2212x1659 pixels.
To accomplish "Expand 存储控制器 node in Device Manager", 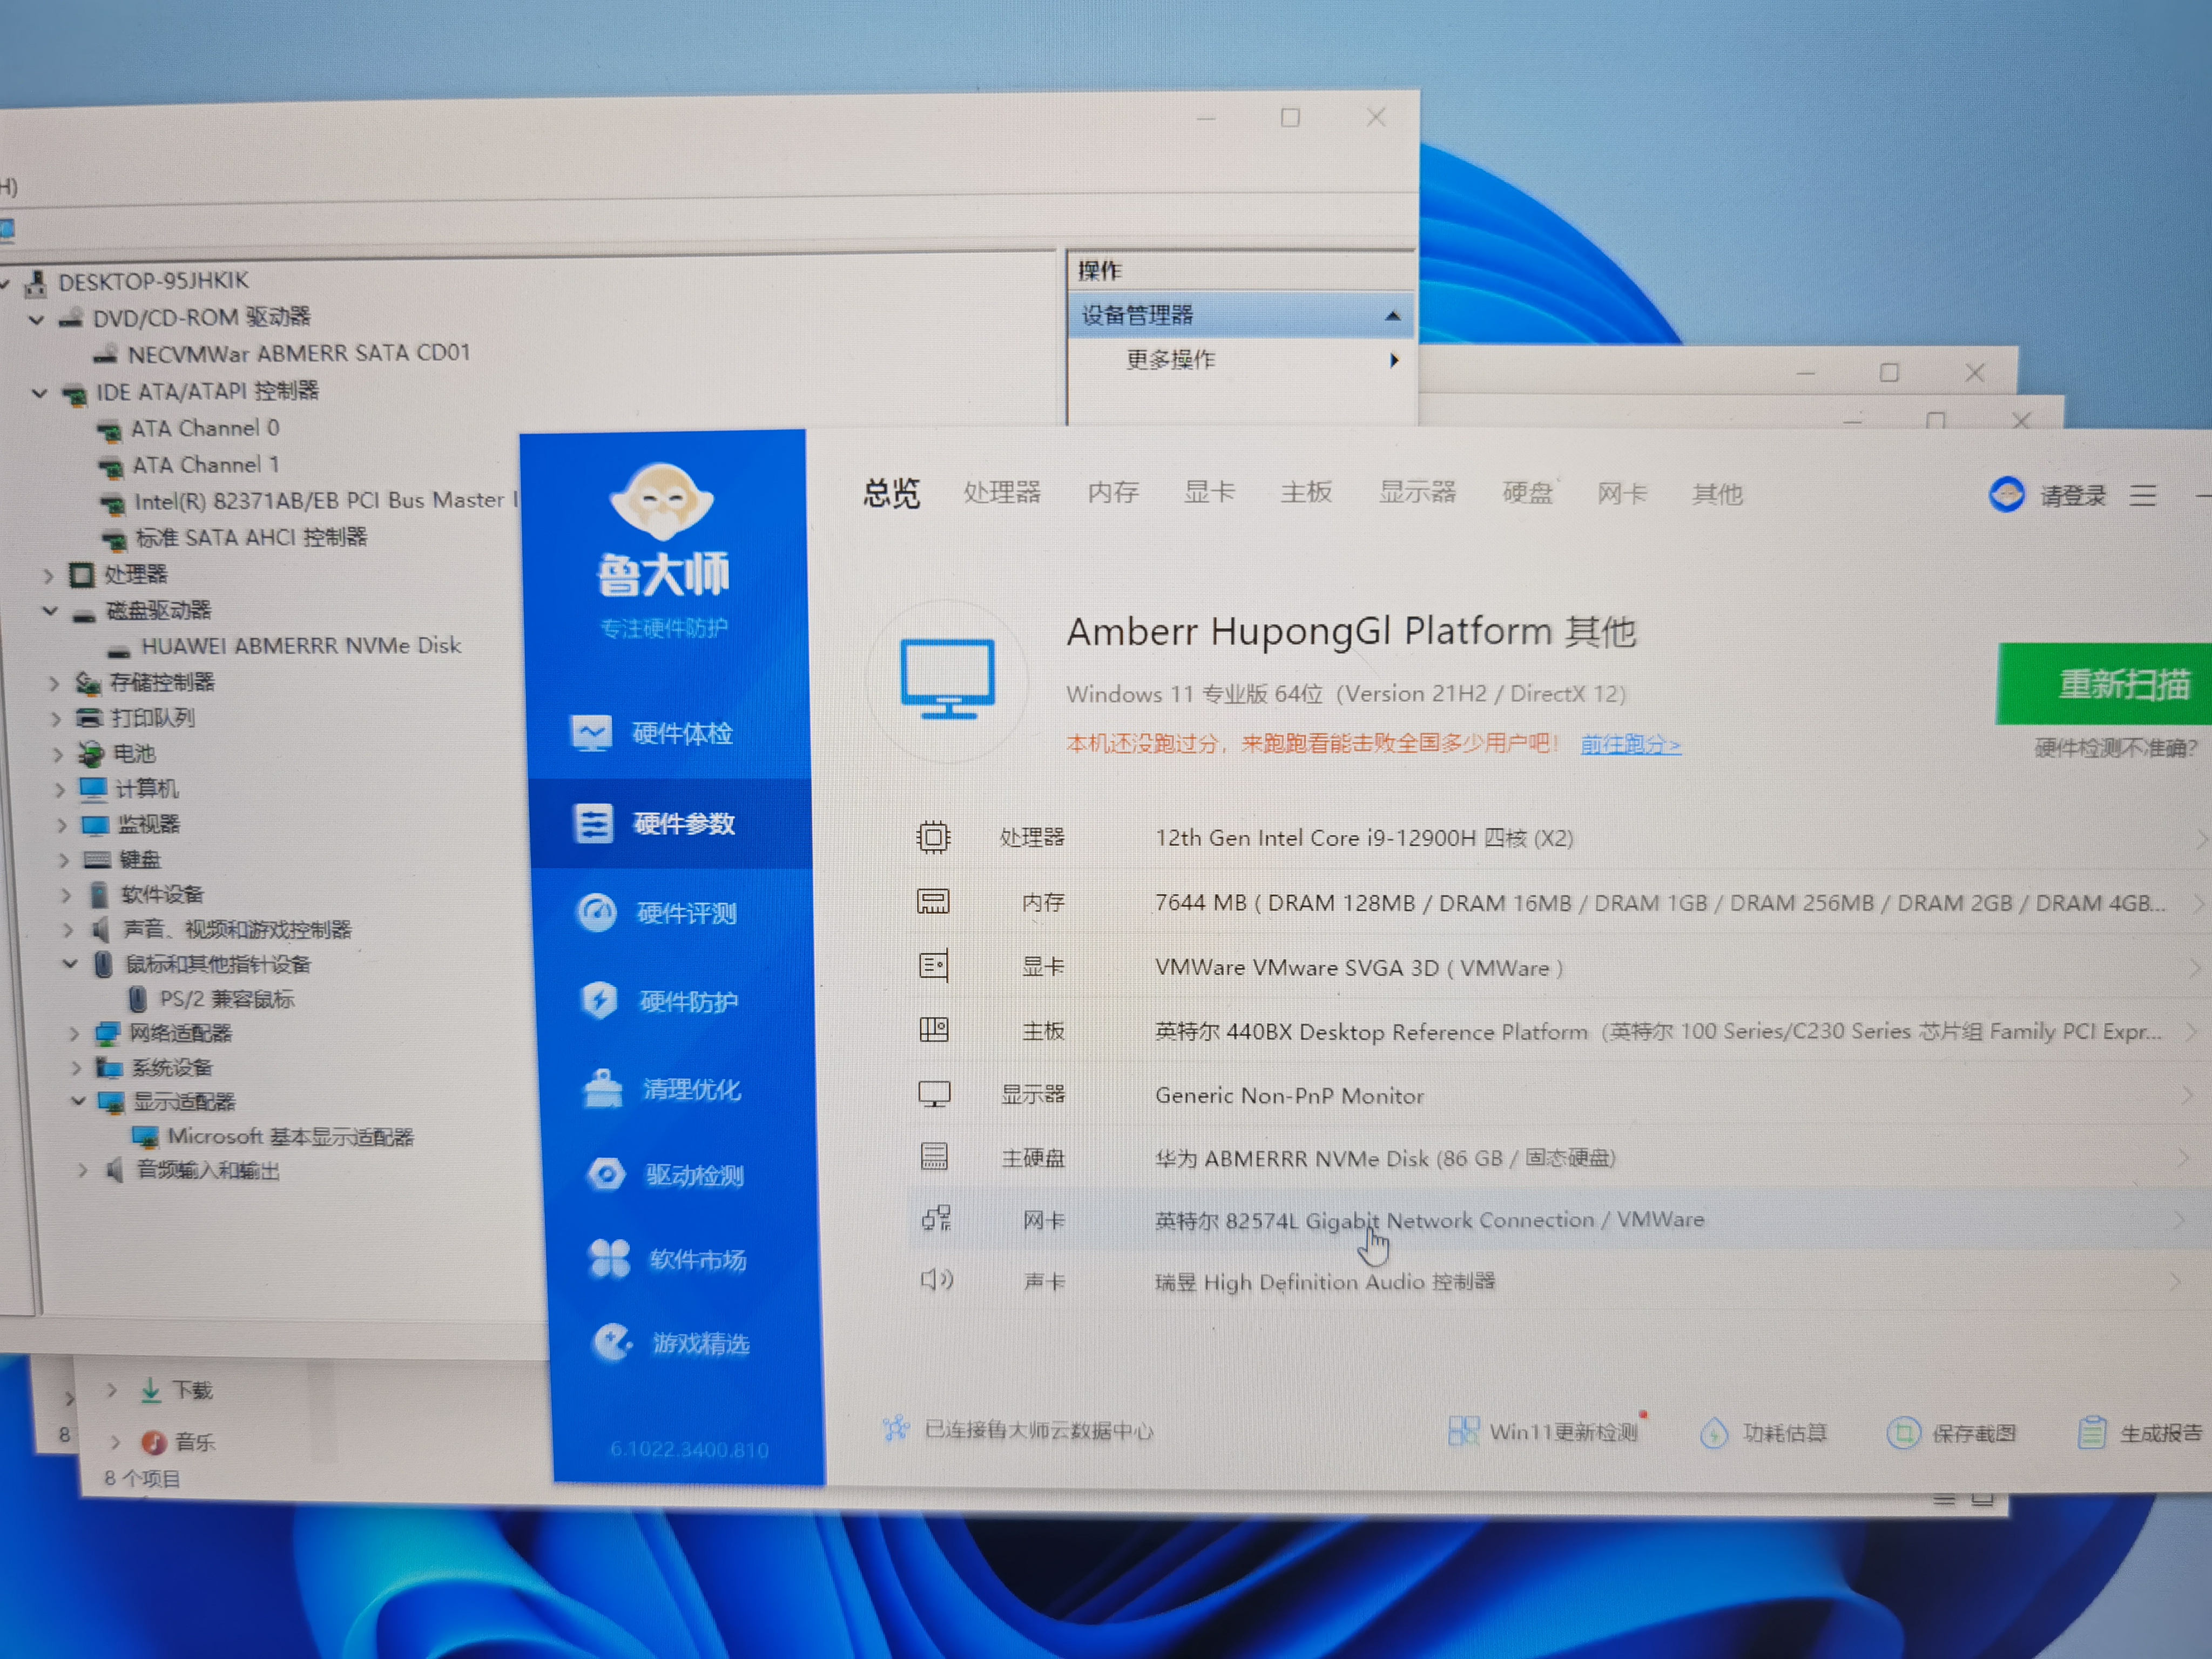I will coord(54,684).
